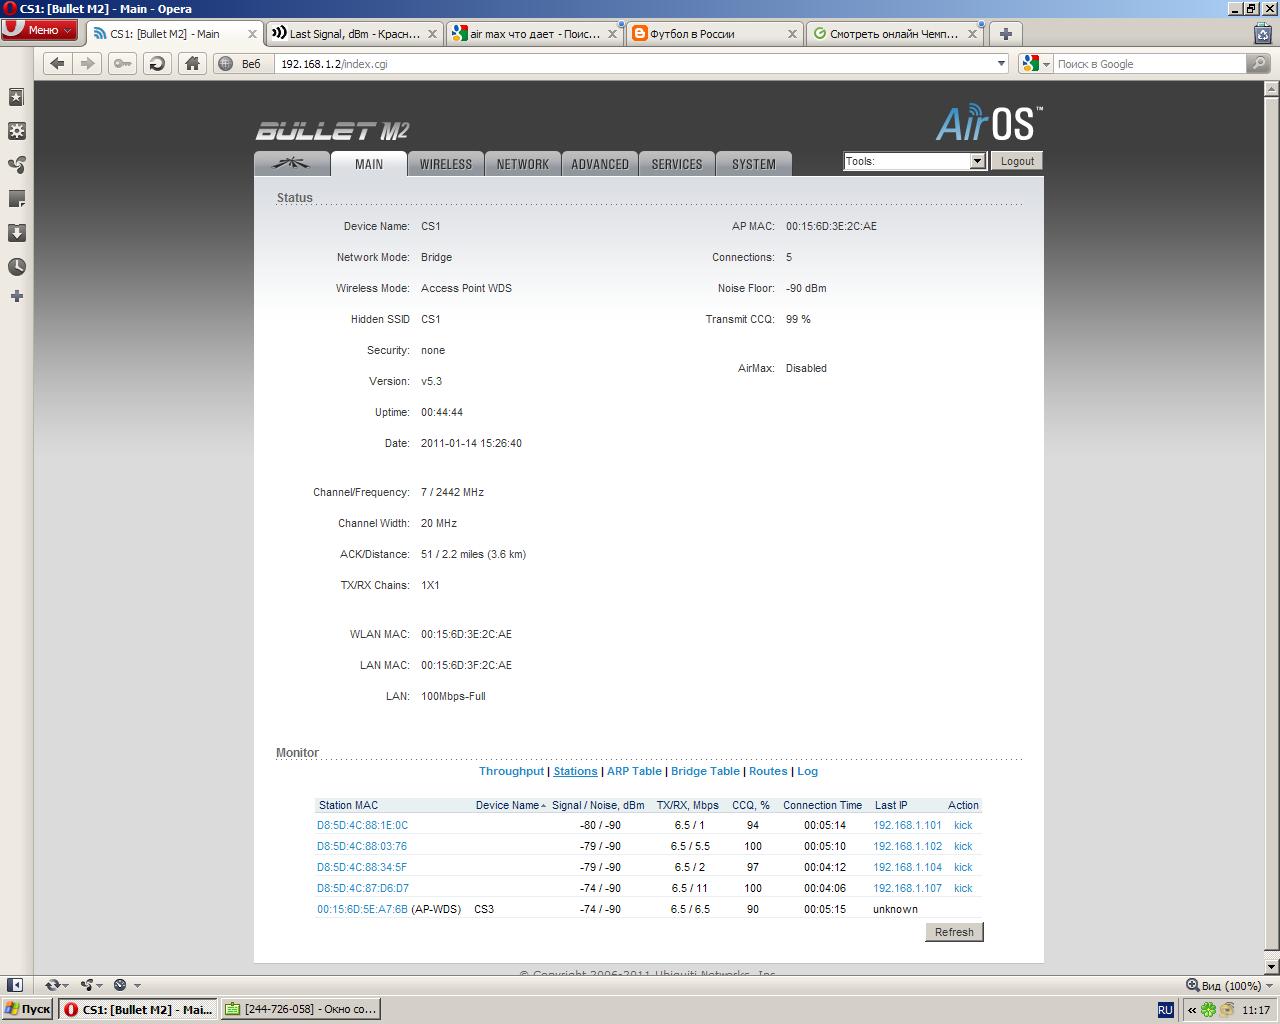Viewport: 1280px width, 1024px height.
Task: Open the WIRELESS settings tab
Action: (446, 164)
